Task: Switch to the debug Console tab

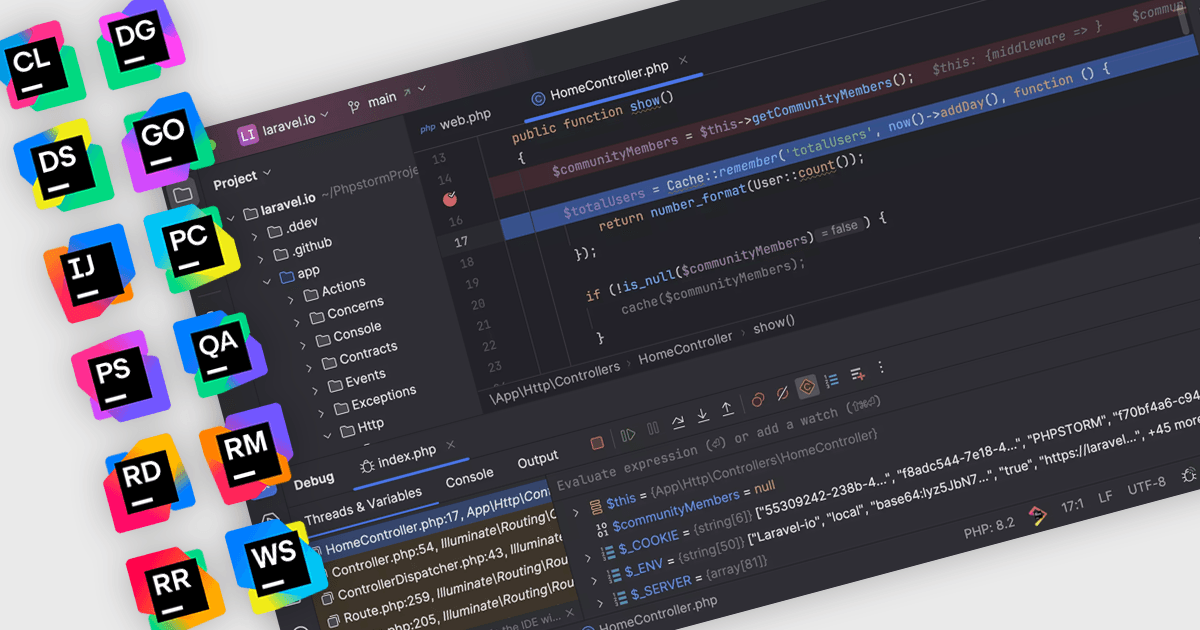Action: [470, 477]
